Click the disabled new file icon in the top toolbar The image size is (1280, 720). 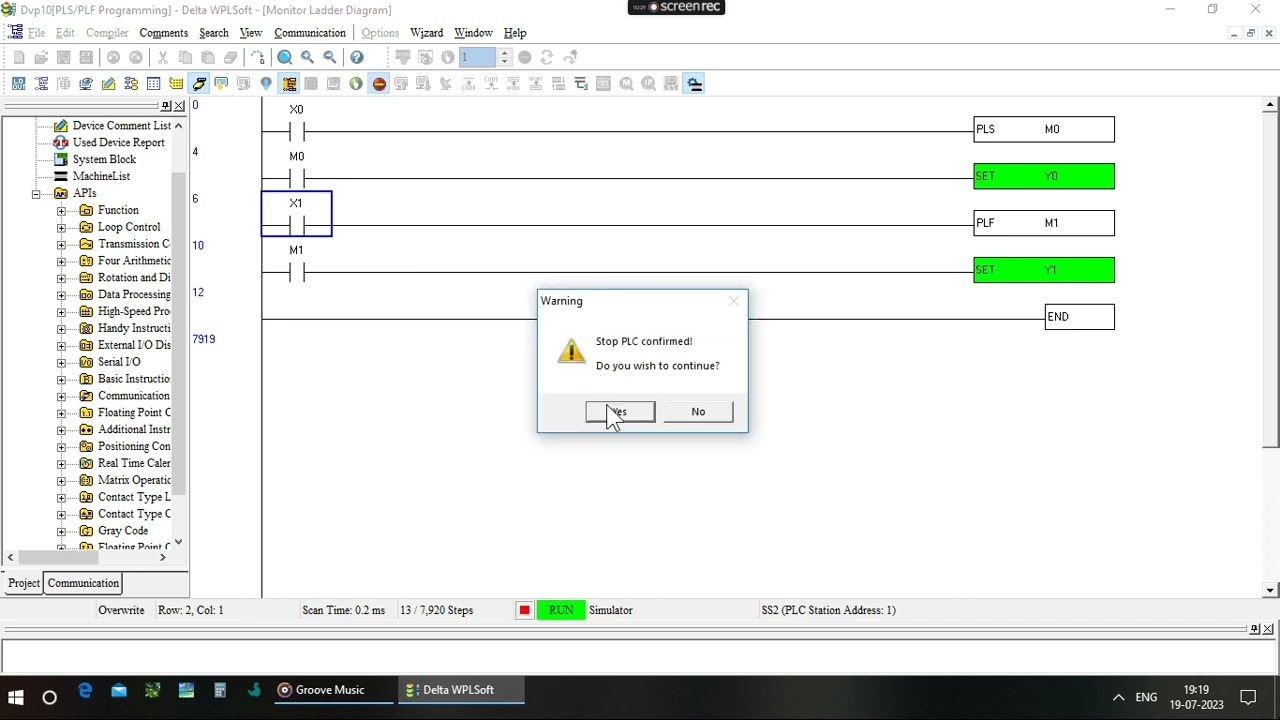(x=19, y=57)
